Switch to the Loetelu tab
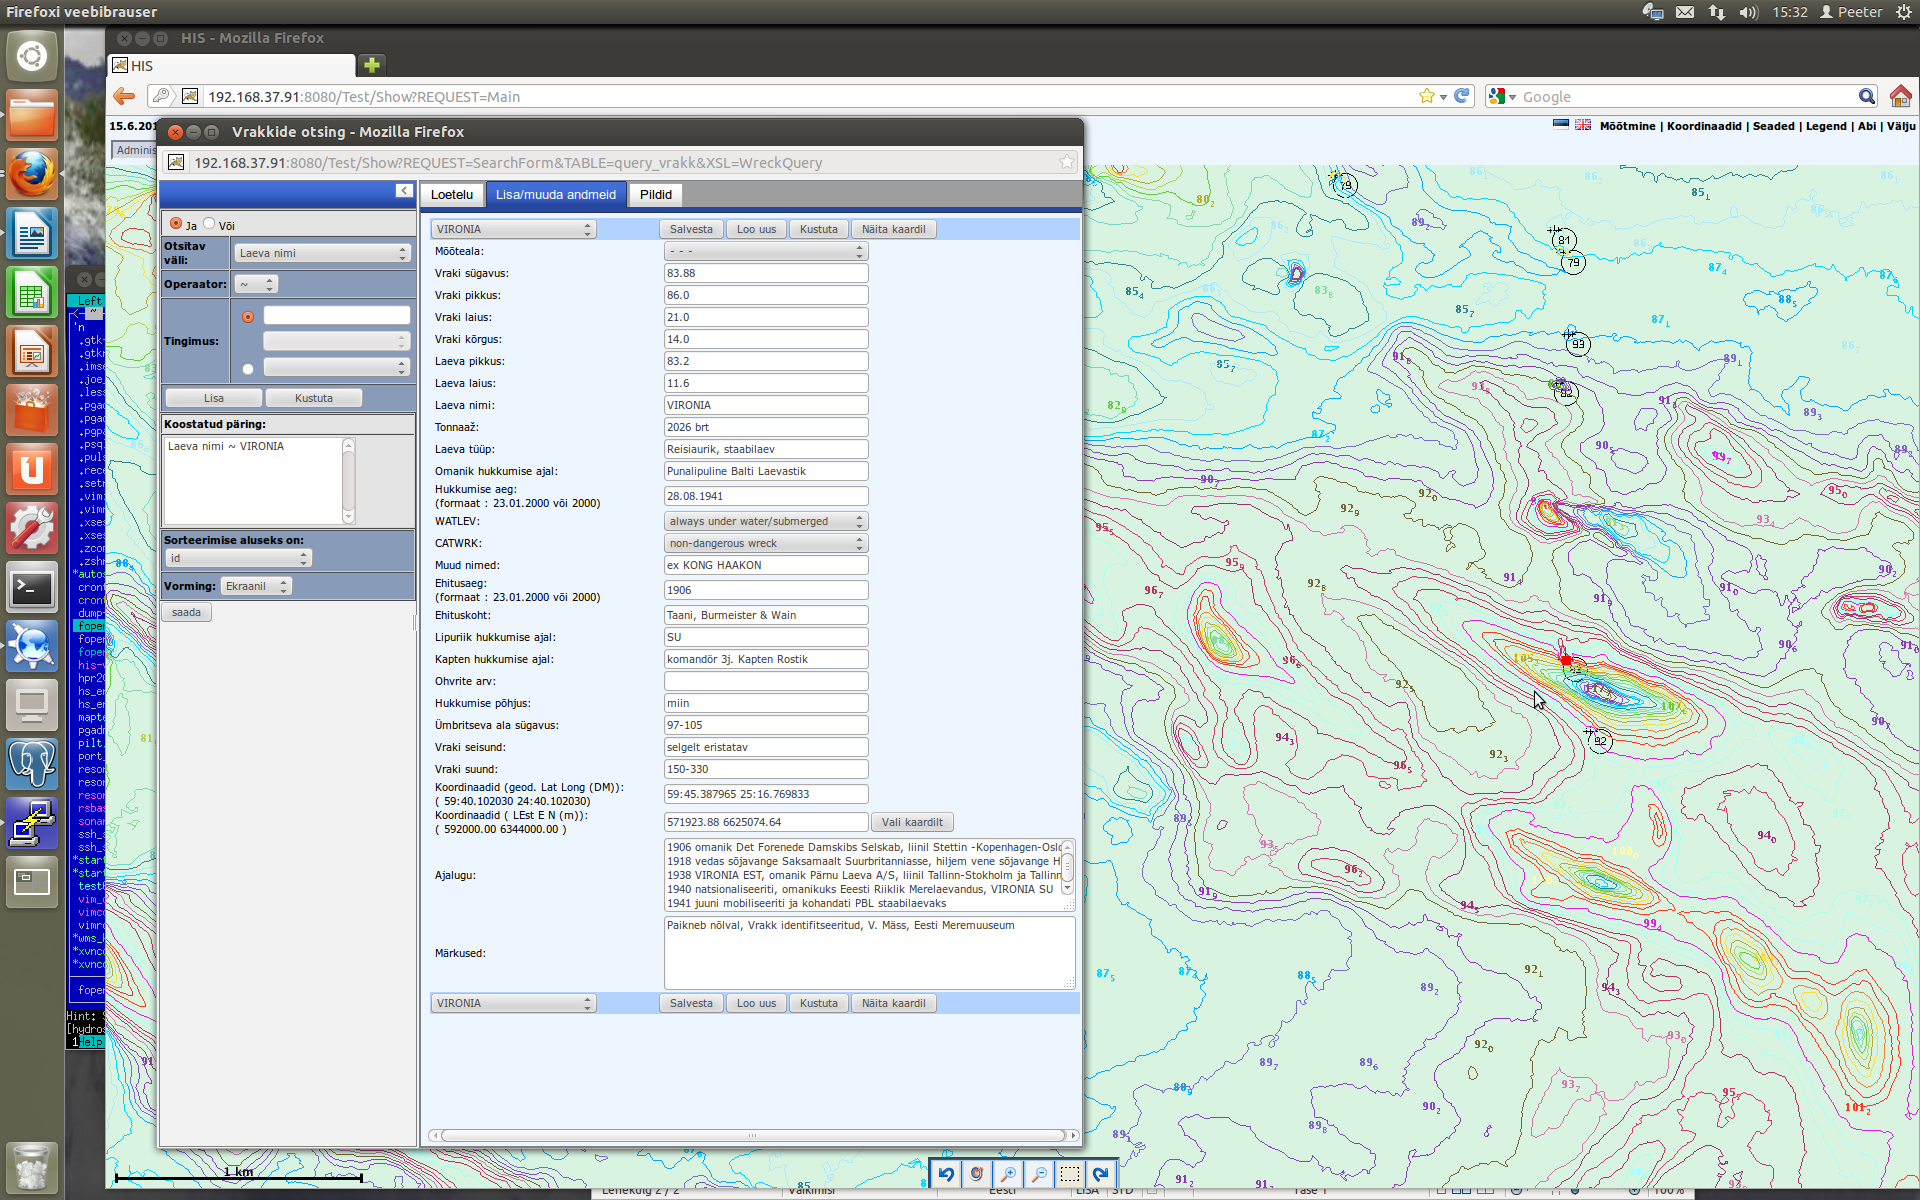 coord(452,195)
